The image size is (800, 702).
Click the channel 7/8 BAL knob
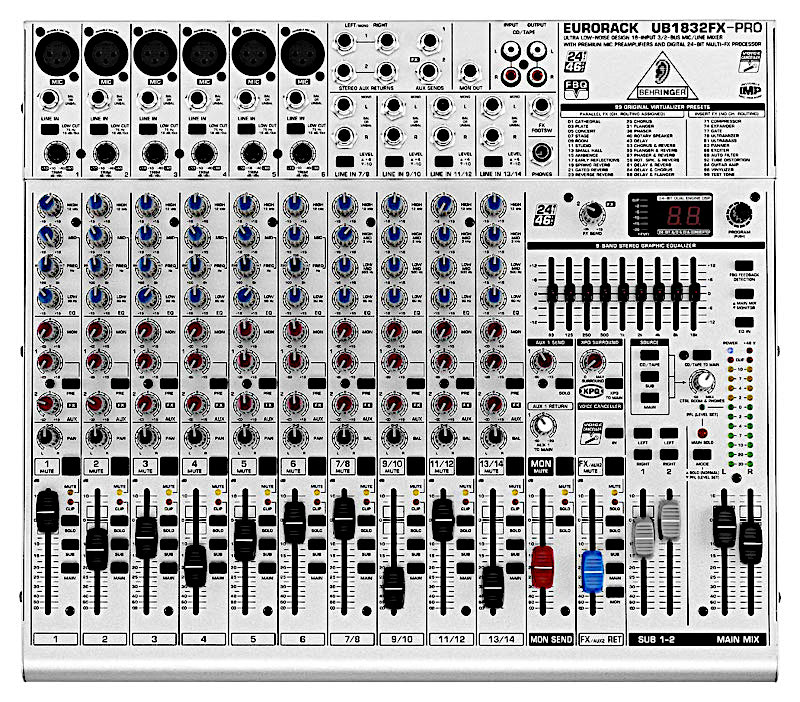pyautogui.click(x=345, y=437)
